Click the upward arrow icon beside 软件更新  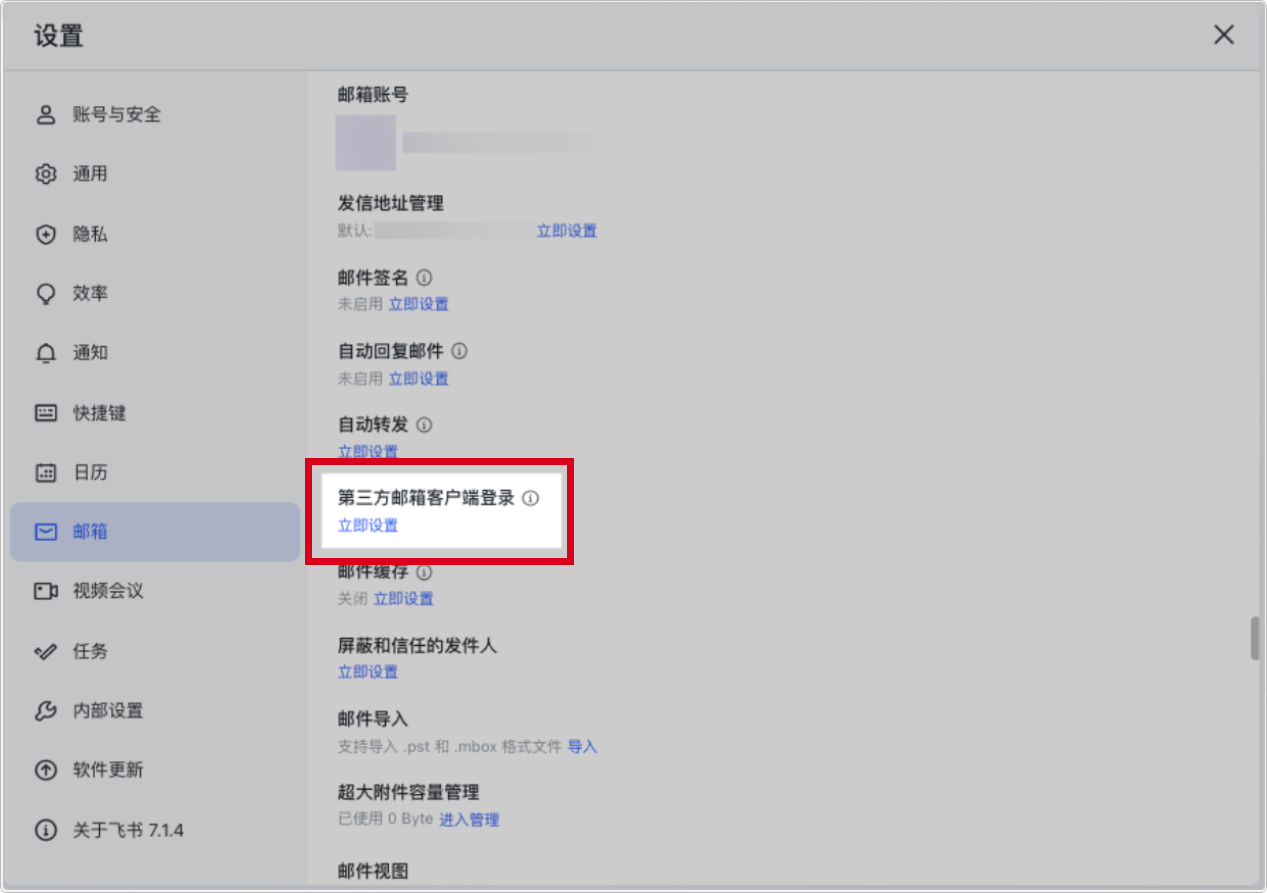point(46,770)
